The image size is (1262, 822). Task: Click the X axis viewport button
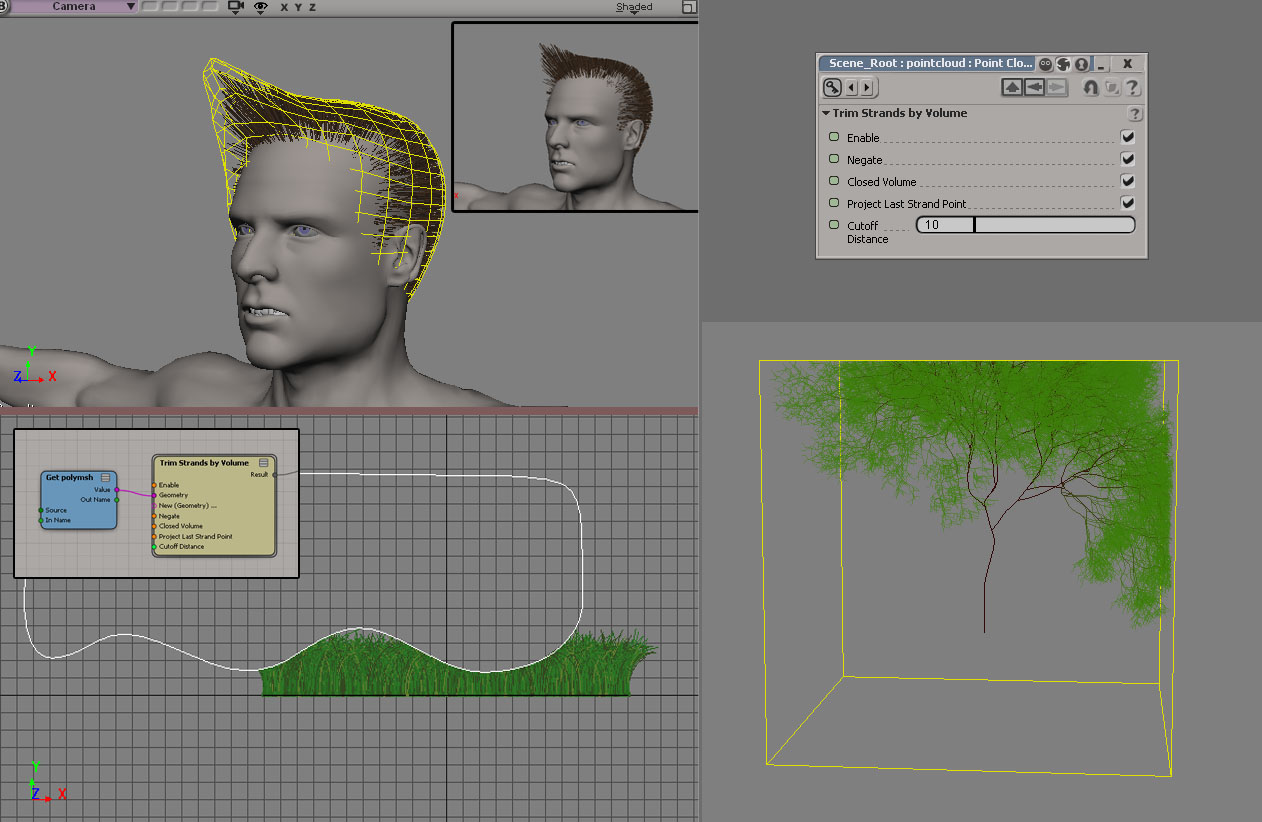pos(284,7)
